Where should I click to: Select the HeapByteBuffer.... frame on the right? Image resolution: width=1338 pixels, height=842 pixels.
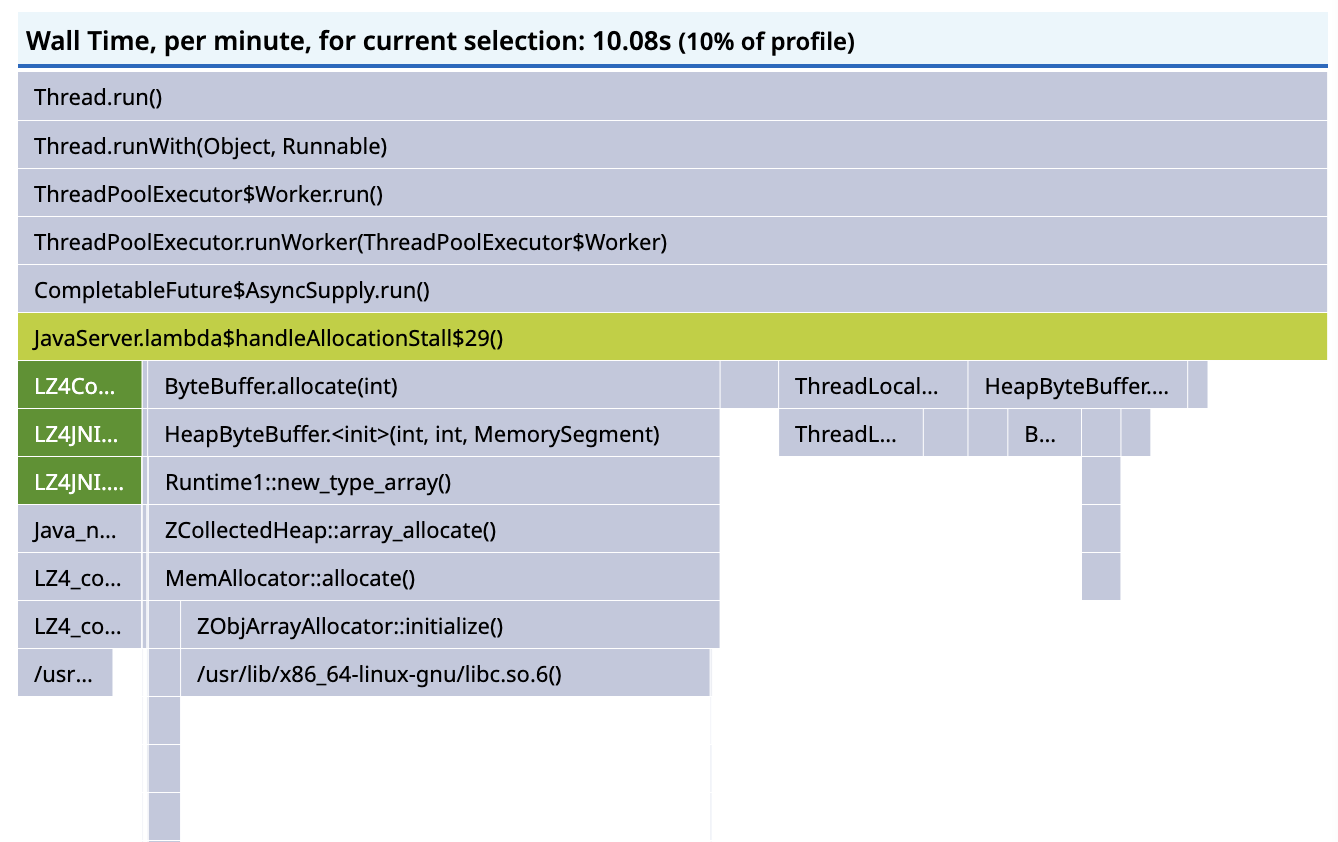point(1077,385)
